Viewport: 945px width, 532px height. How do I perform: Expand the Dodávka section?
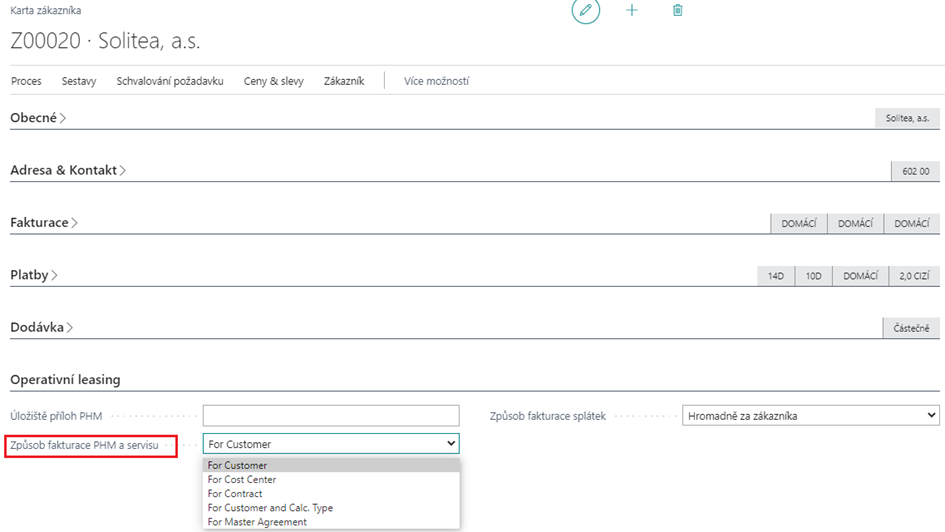[42, 327]
